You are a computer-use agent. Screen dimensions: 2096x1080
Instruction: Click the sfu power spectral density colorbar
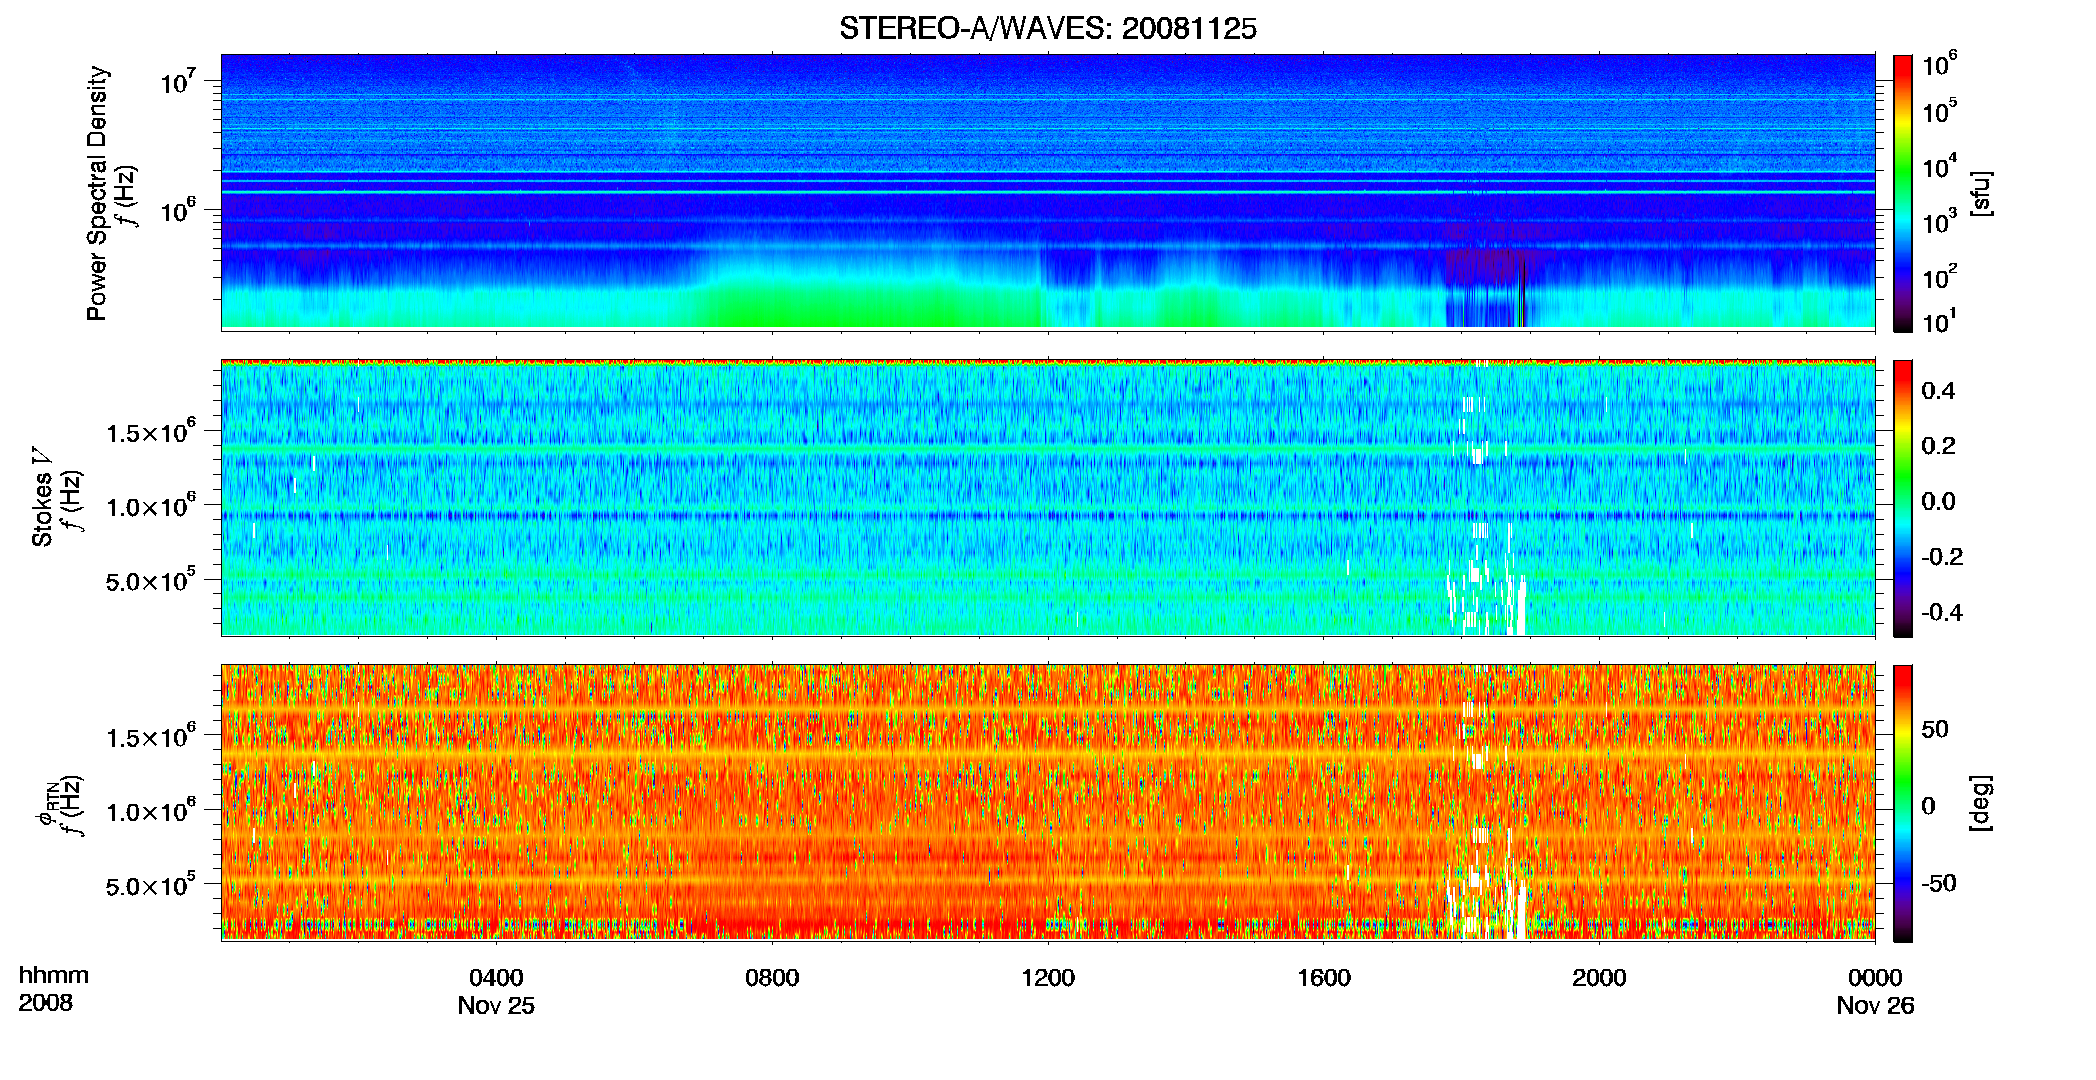1903,193
